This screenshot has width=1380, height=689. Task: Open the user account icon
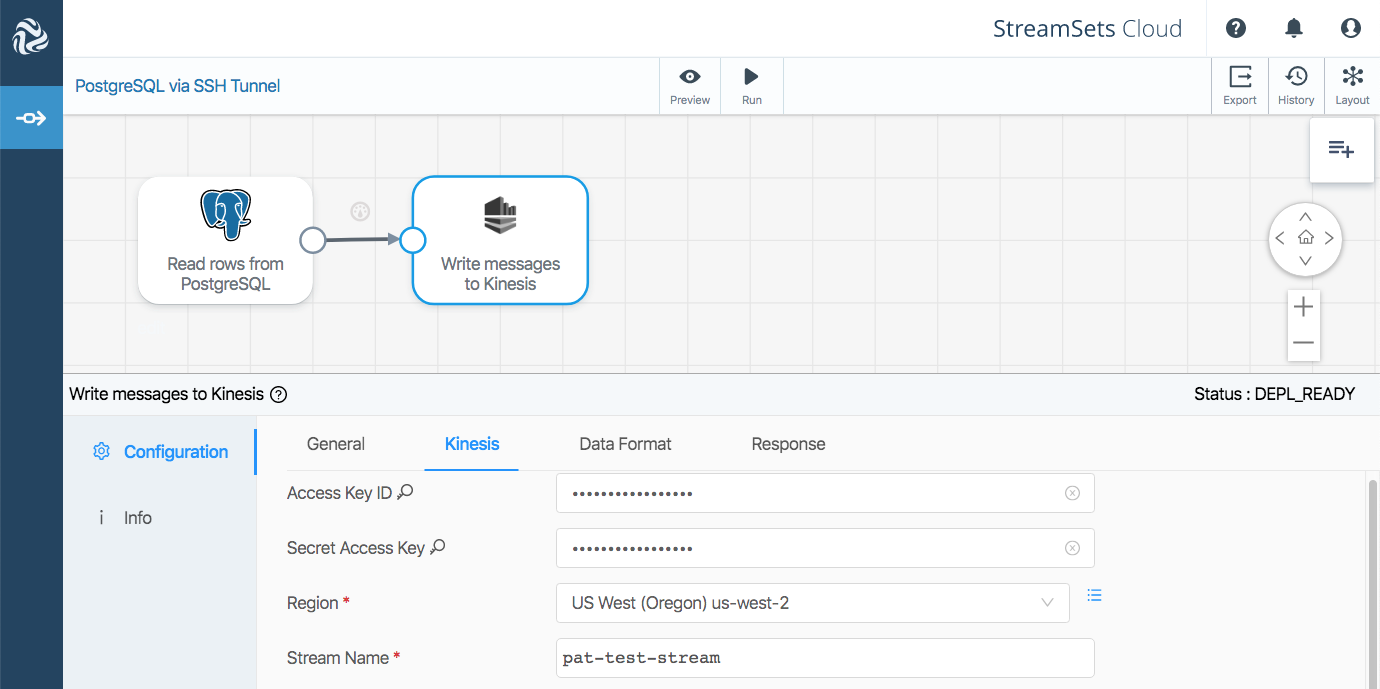click(x=1351, y=28)
